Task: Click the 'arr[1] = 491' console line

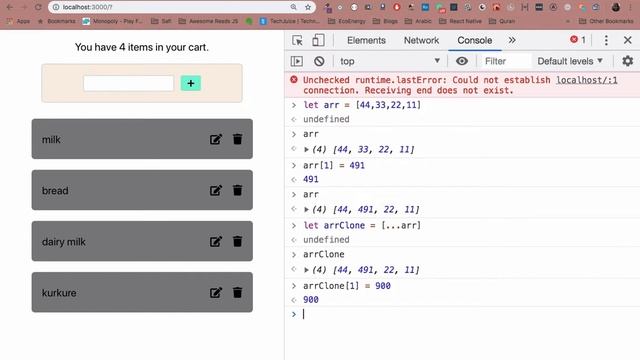Action: [334, 165]
